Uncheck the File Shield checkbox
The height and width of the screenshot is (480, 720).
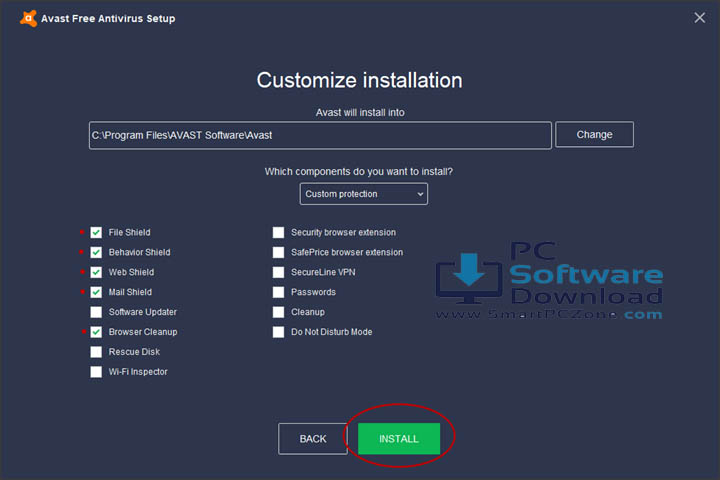pyautogui.click(x=96, y=232)
